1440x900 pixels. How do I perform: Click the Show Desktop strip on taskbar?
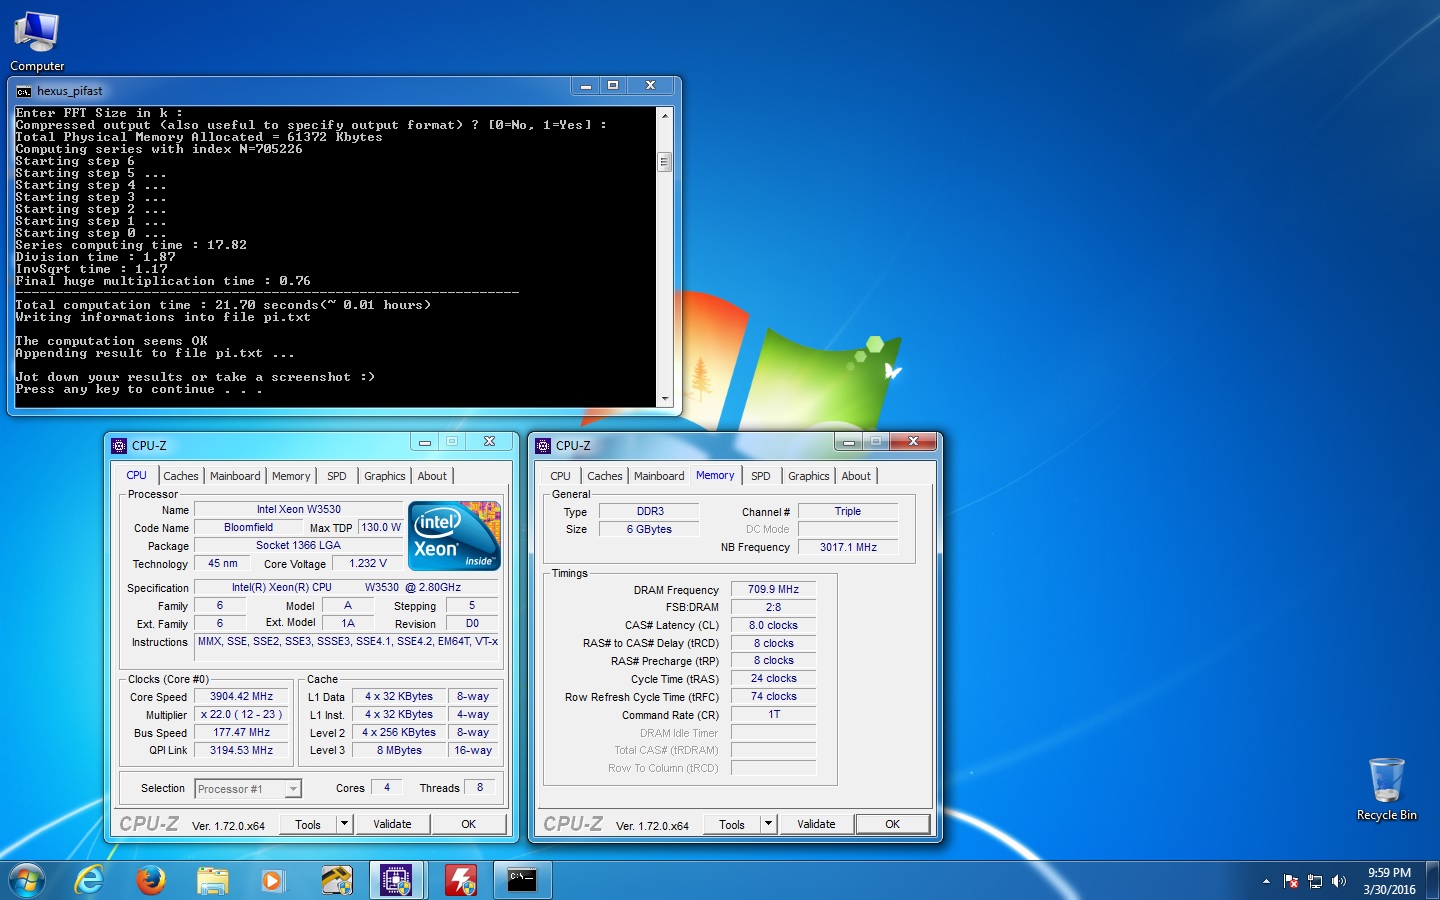[x=1432, y=880]
